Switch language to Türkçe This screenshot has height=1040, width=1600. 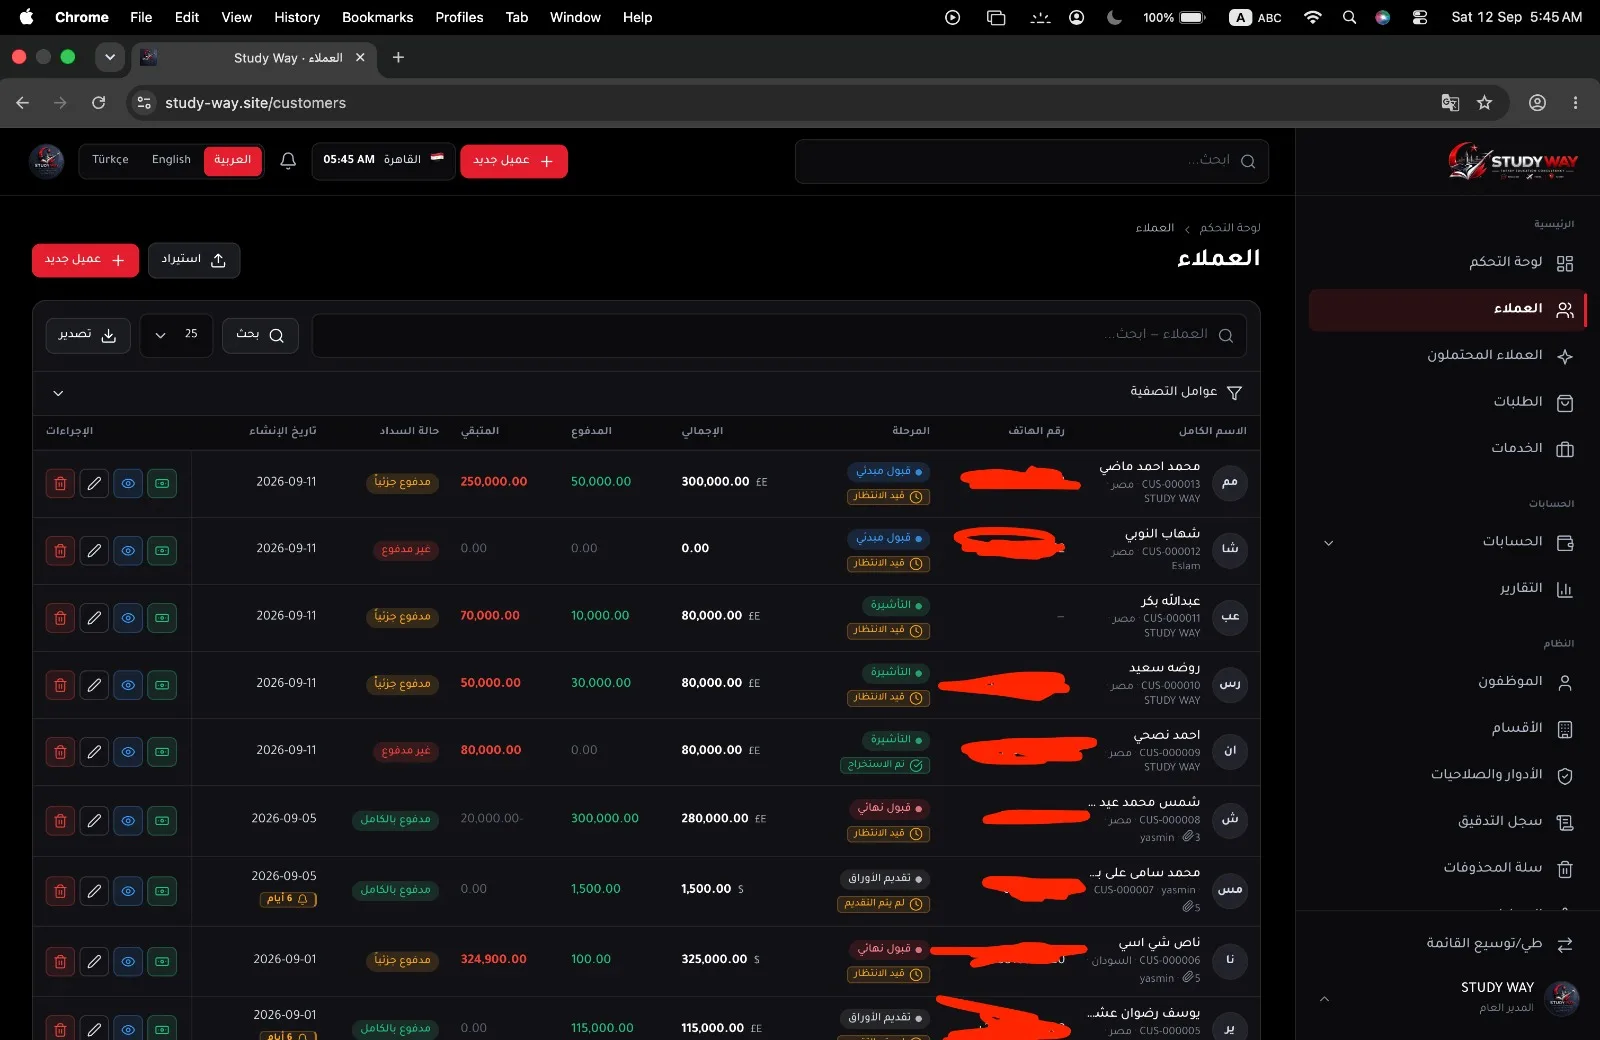click(110, 160)
